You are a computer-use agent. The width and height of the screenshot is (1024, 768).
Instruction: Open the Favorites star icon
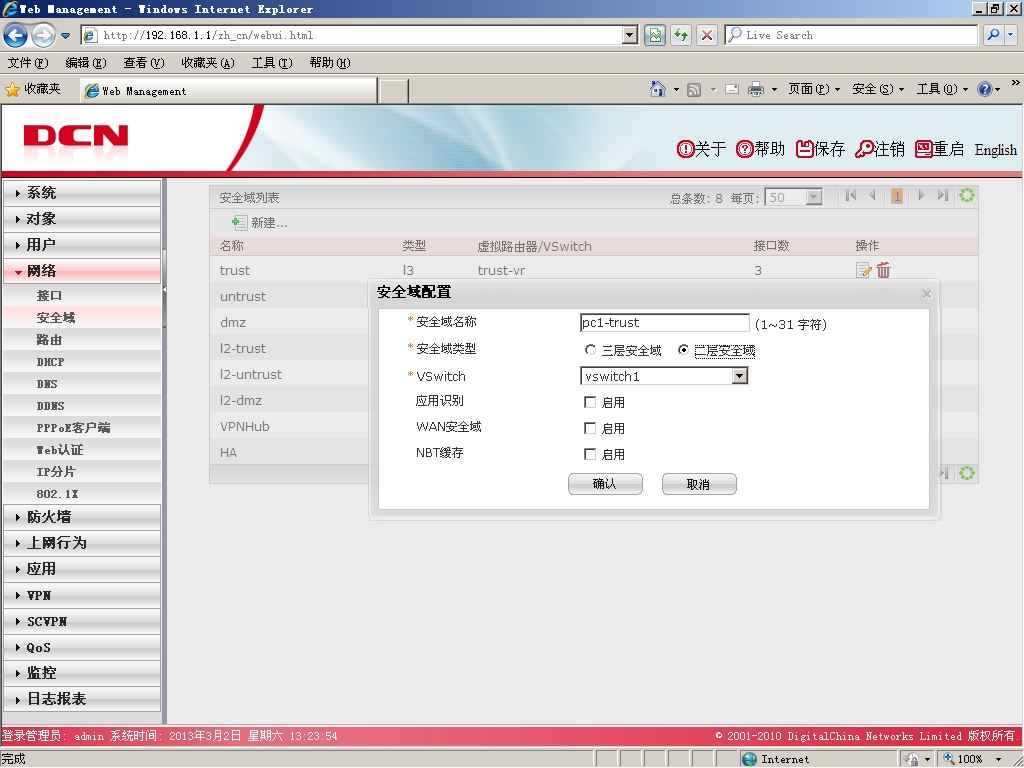(x=12, y=89)
